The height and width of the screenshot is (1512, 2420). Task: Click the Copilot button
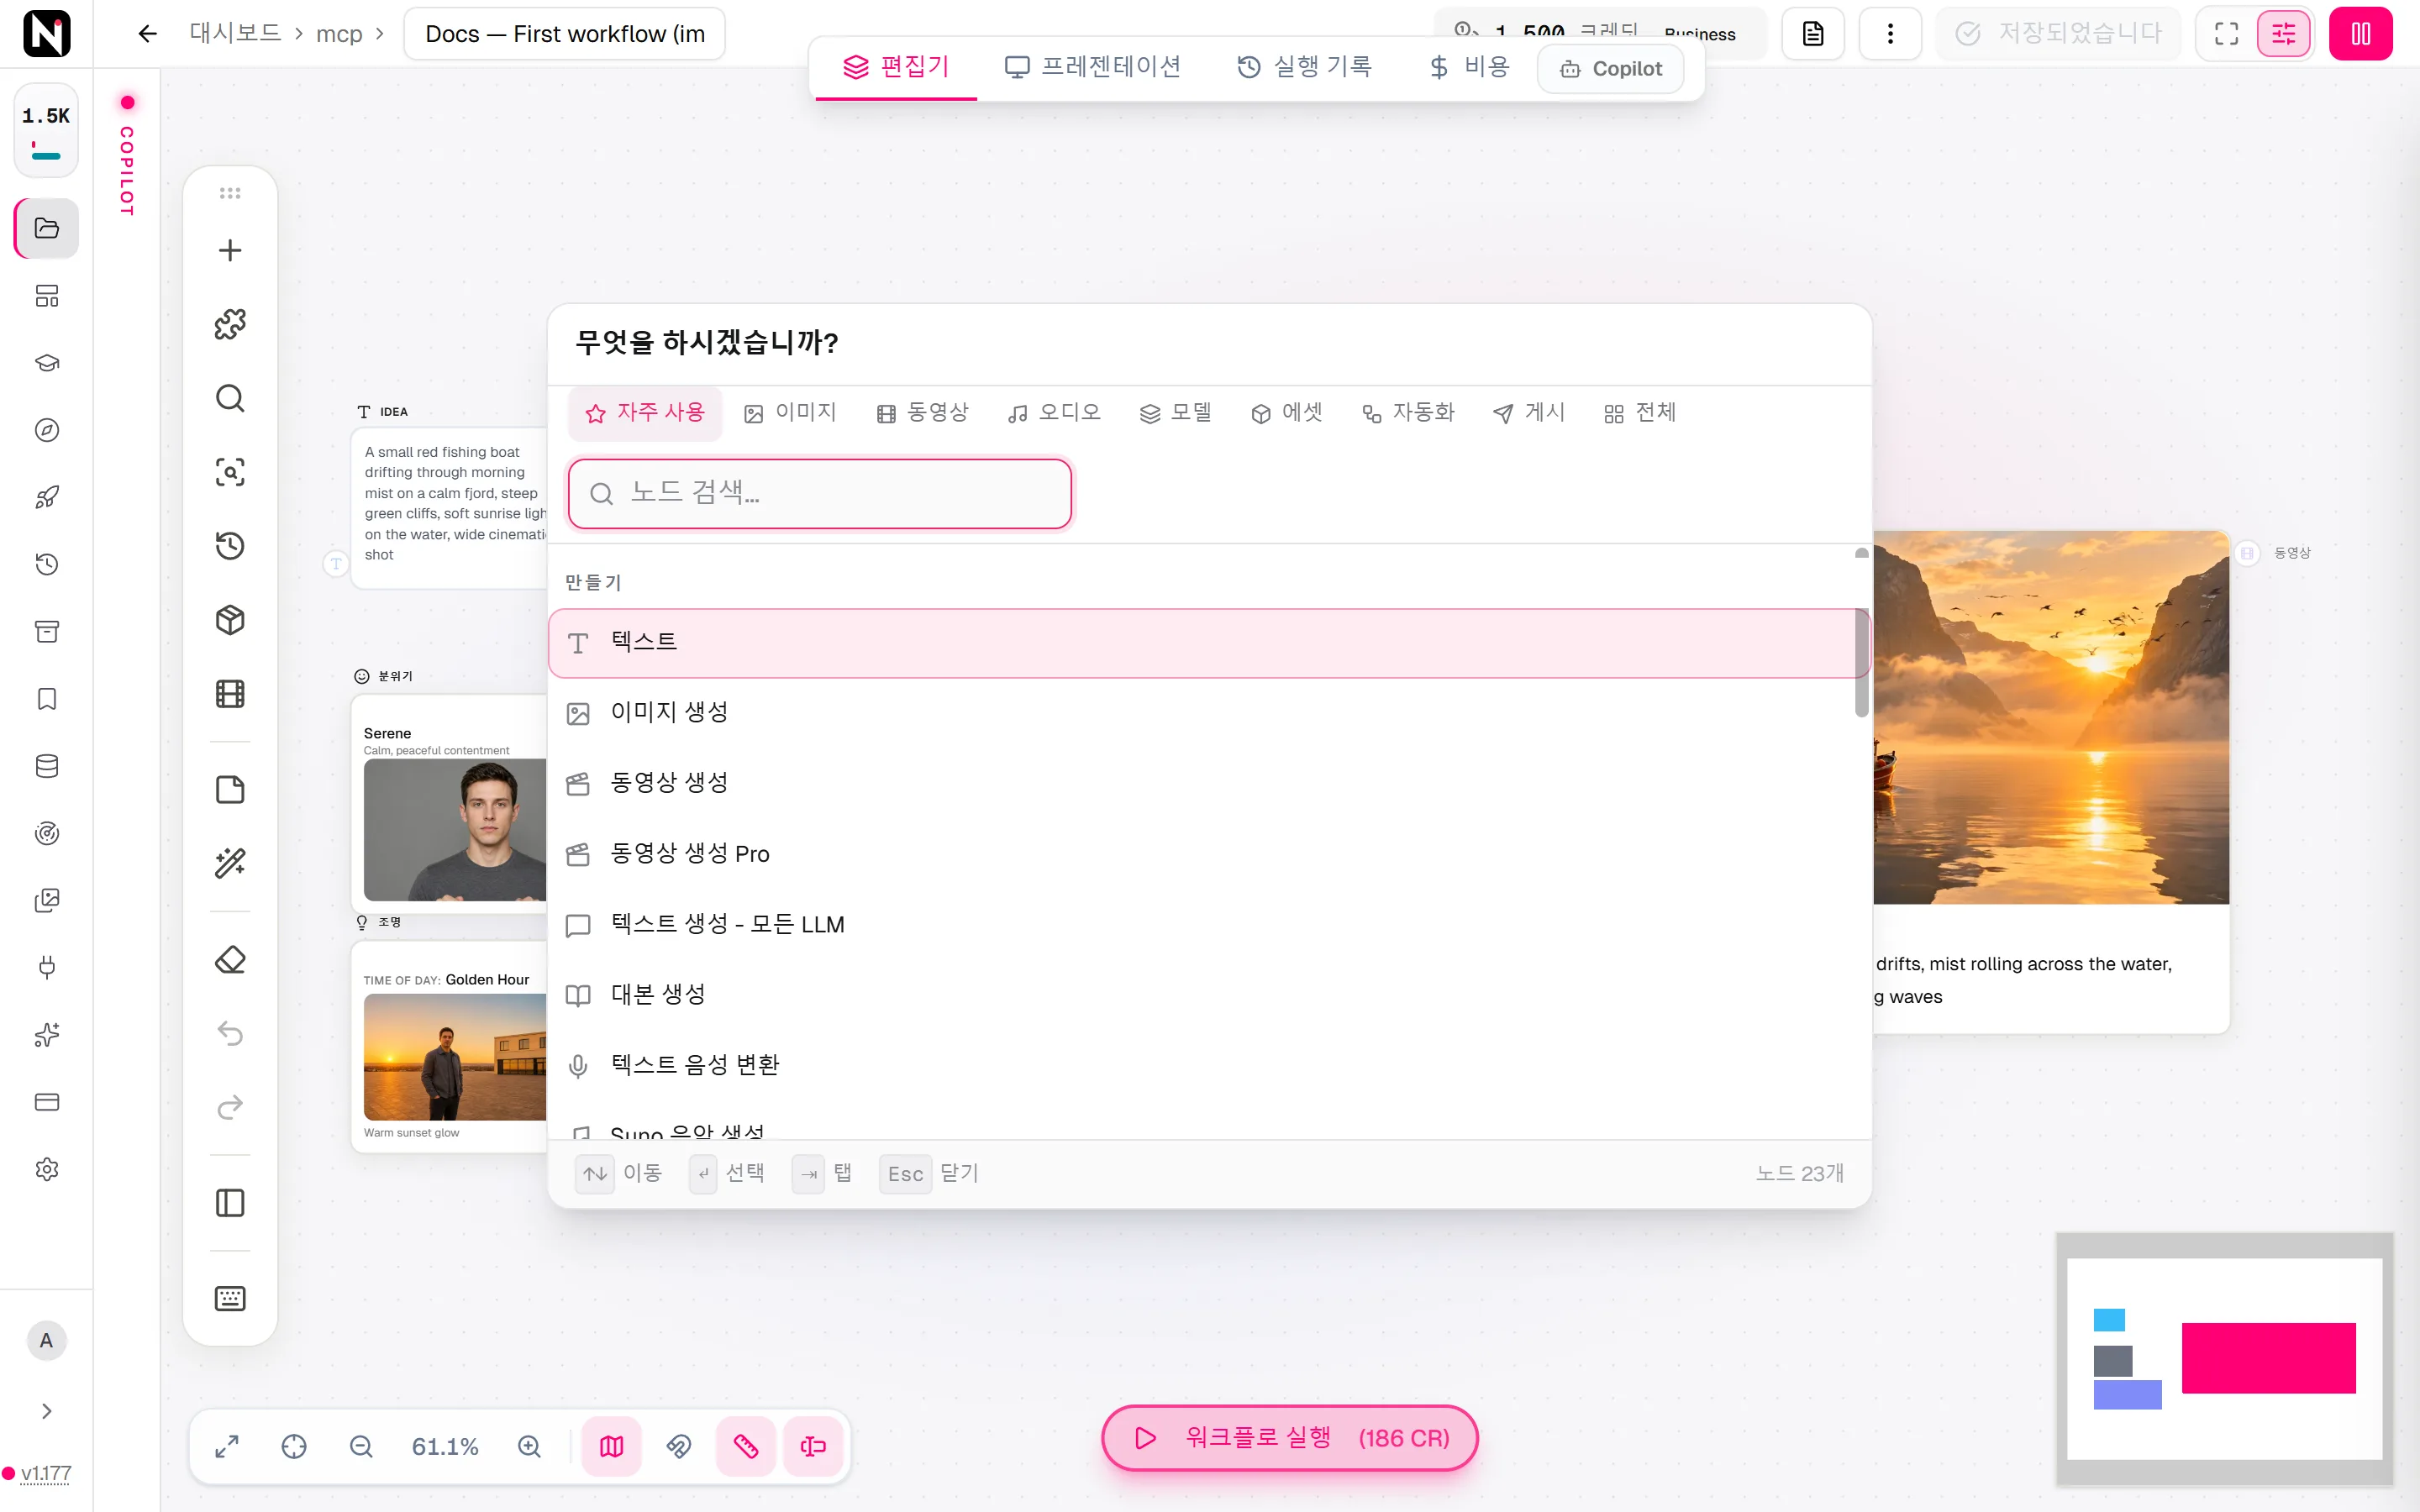(1611, 69)
